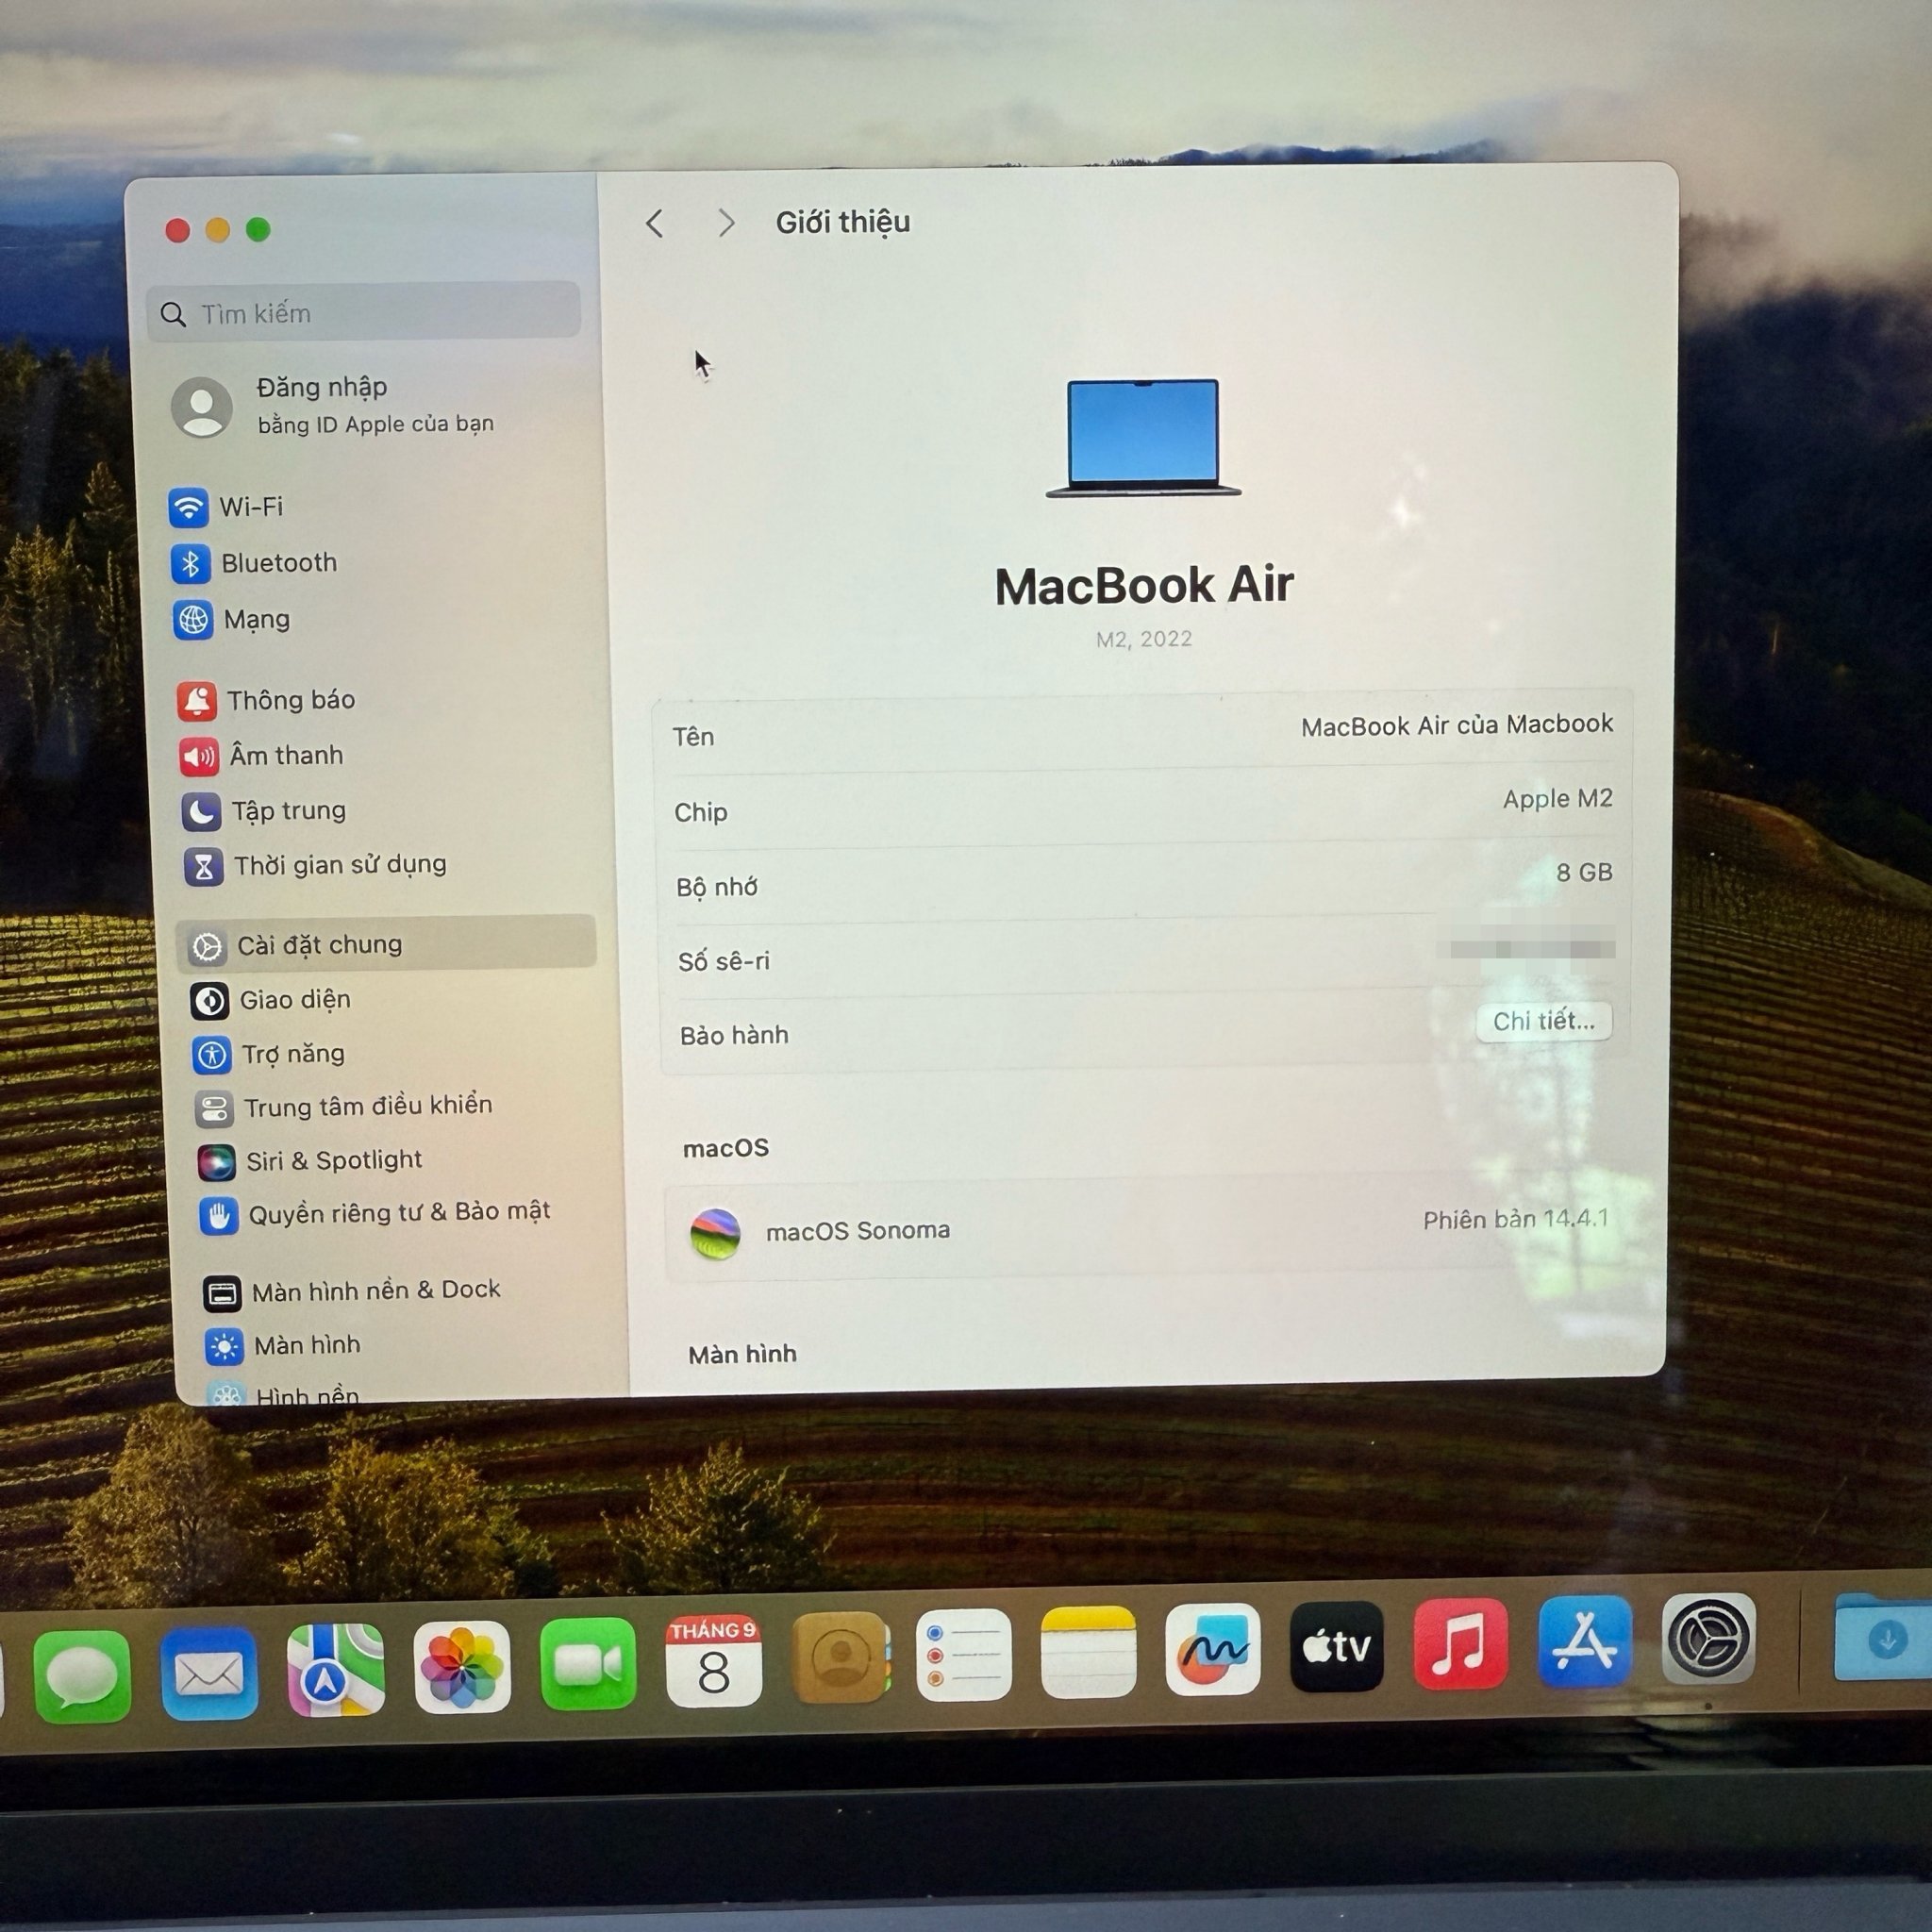Open Màn hình display settings in sidebar
1932x1932 pixels.
click(283, 1346)
